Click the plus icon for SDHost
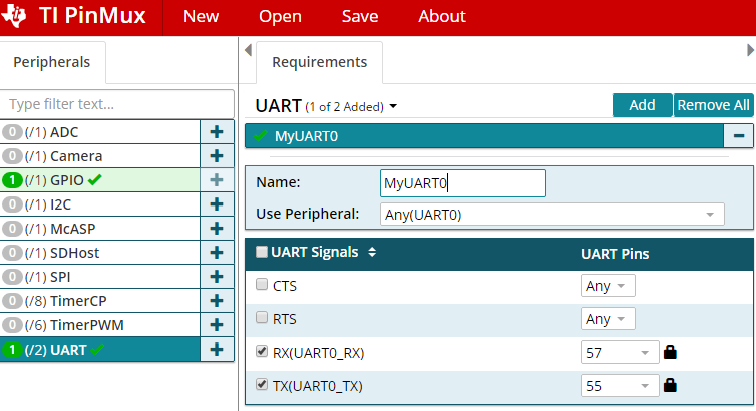756x411 pixels. pos(216,253)
